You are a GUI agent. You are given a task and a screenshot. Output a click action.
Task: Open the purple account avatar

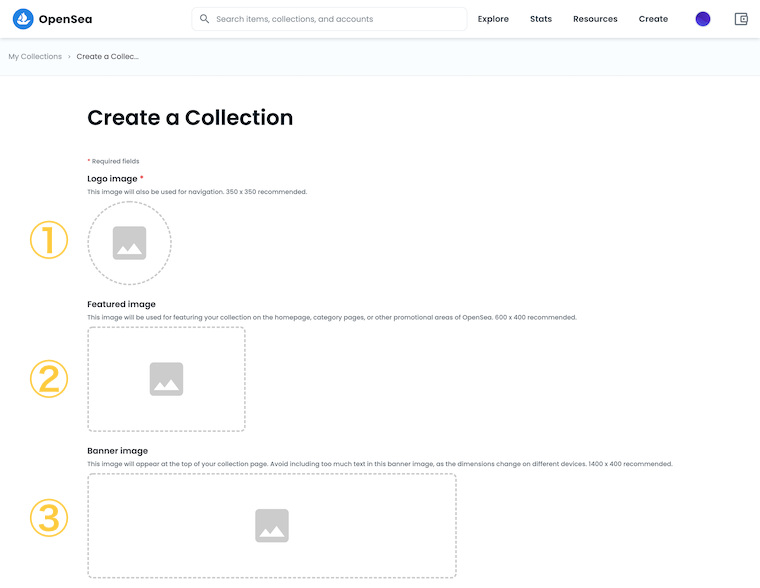703,19
